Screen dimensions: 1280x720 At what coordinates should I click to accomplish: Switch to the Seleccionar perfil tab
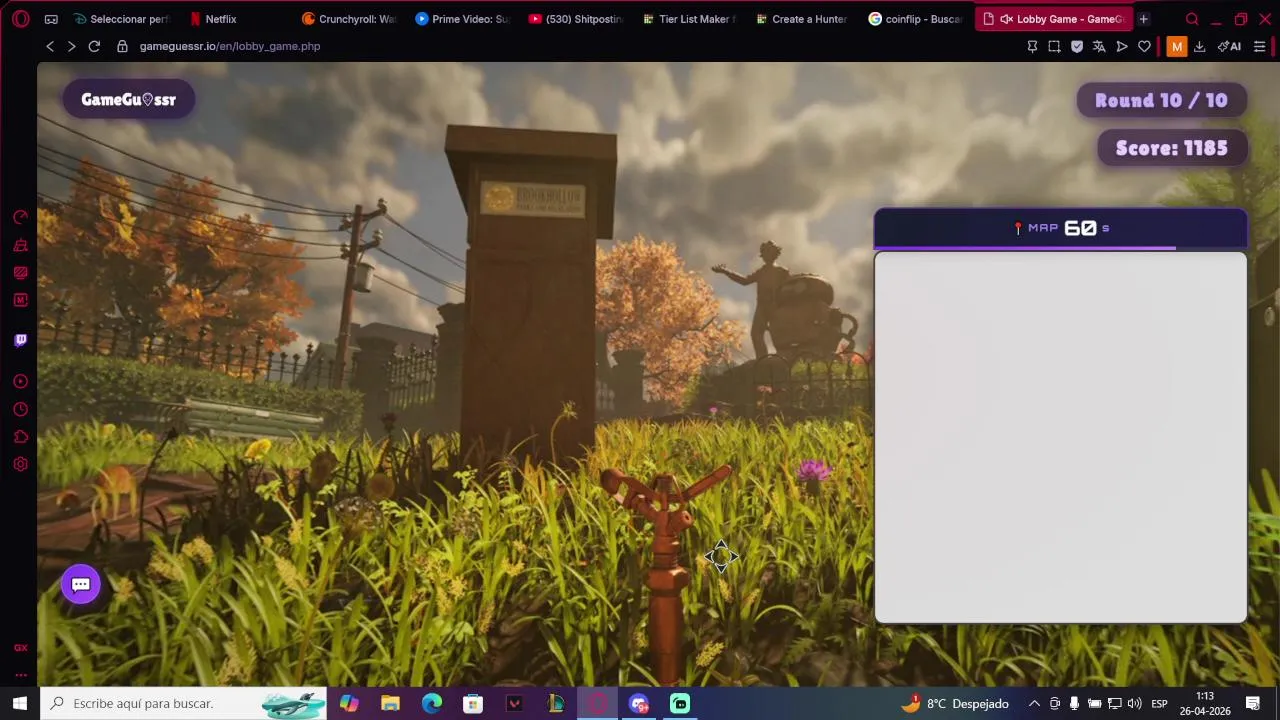122,19
